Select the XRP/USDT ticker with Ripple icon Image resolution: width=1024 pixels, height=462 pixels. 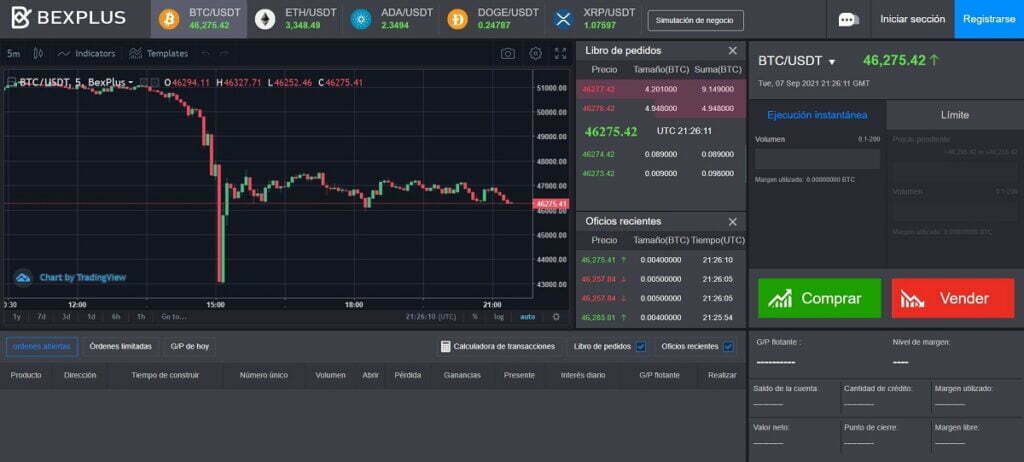(593, 19)
